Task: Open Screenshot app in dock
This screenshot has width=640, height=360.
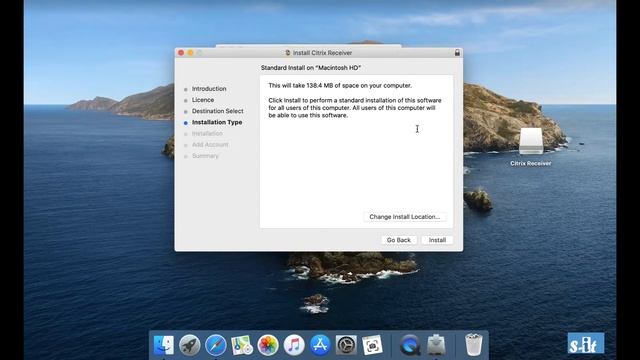Action: [x=372, y=345]
